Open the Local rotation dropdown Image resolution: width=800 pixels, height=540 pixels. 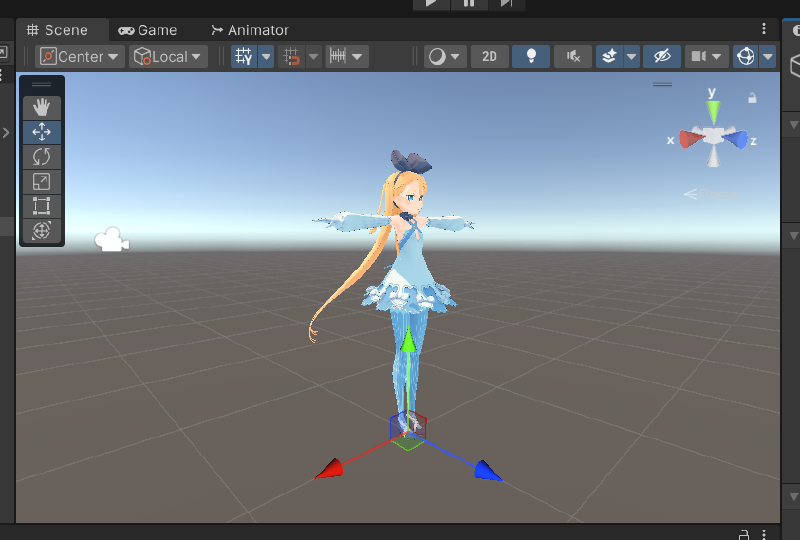click(168, 56)
